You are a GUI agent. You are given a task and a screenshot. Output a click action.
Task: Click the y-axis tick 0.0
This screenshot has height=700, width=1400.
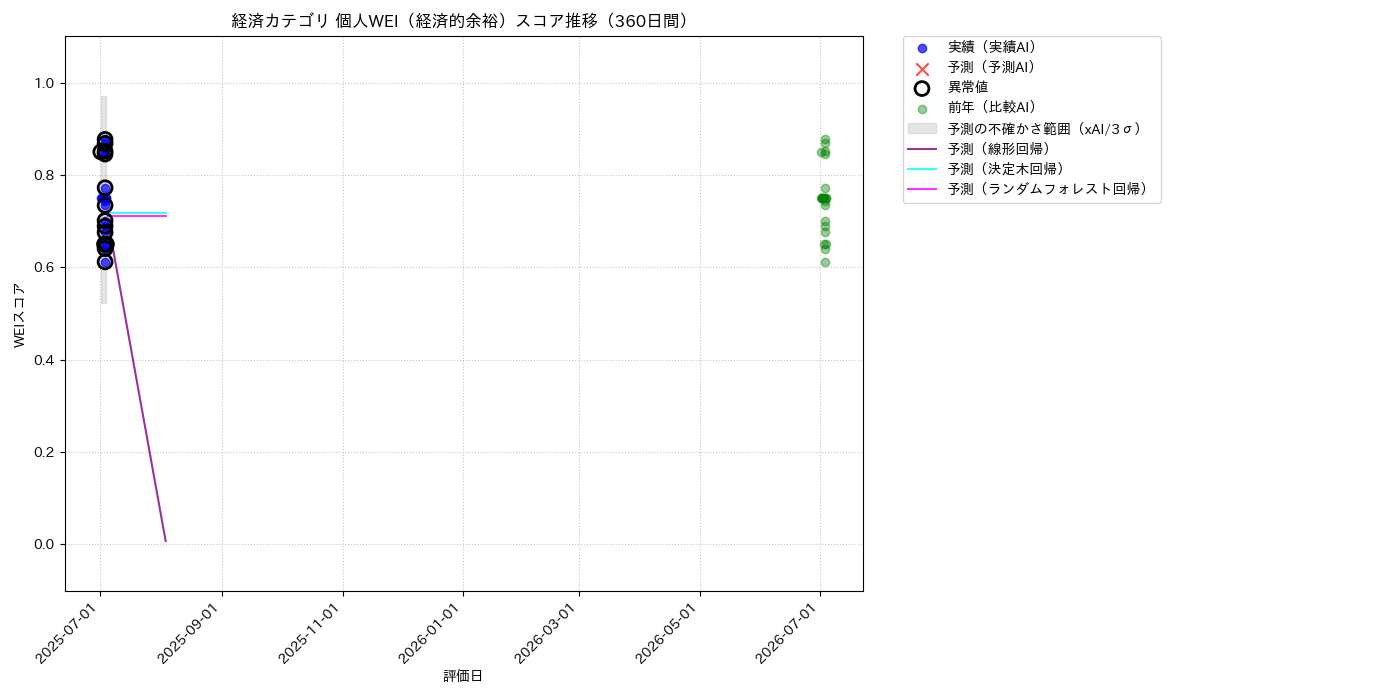coord(45,544)
